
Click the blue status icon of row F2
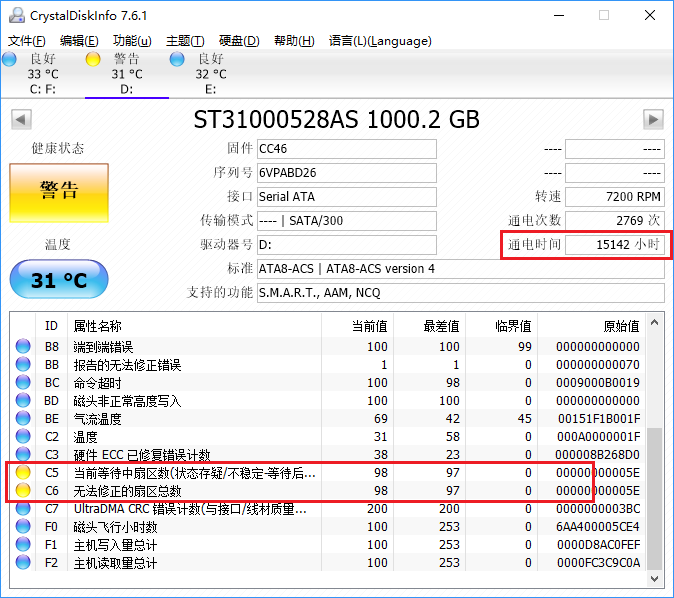(x=23, y=563)
